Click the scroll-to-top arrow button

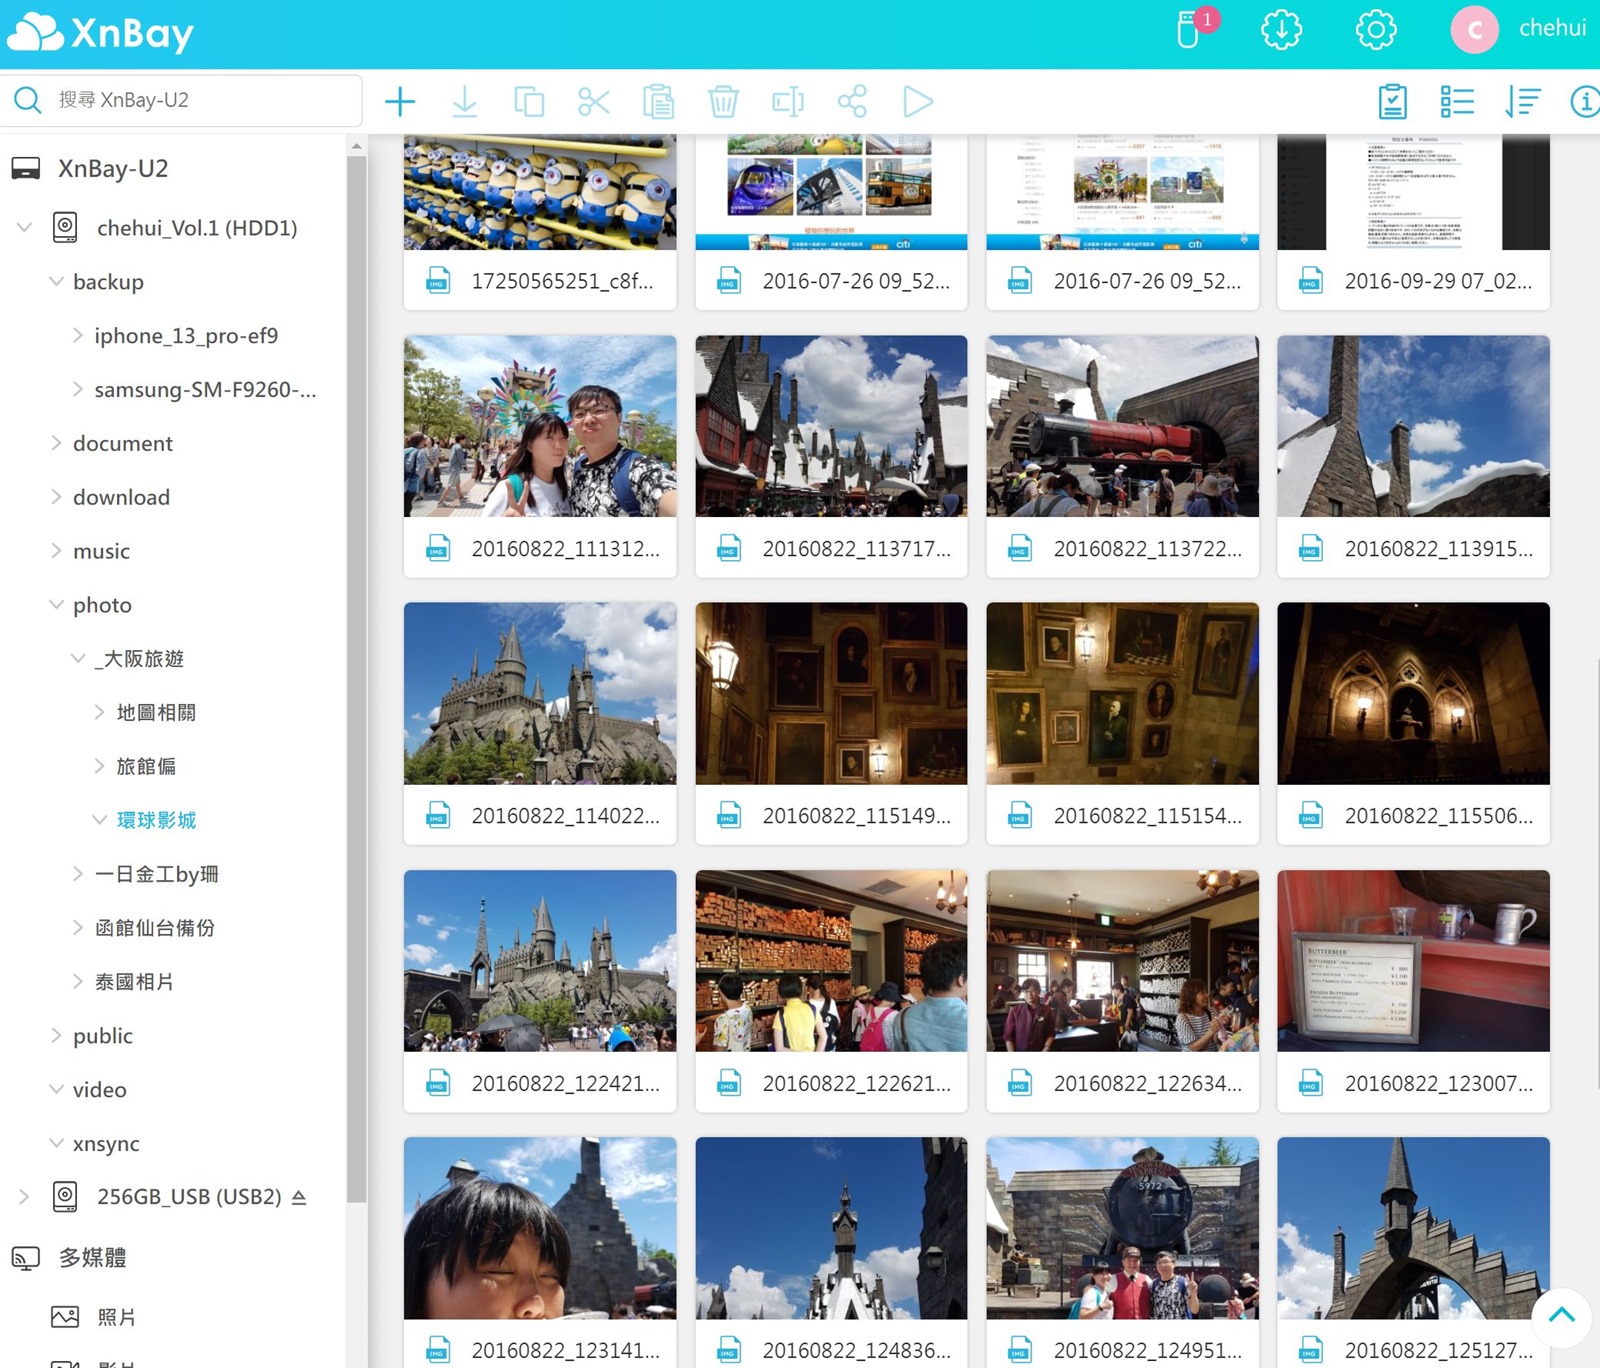tap(1561, 1315)
